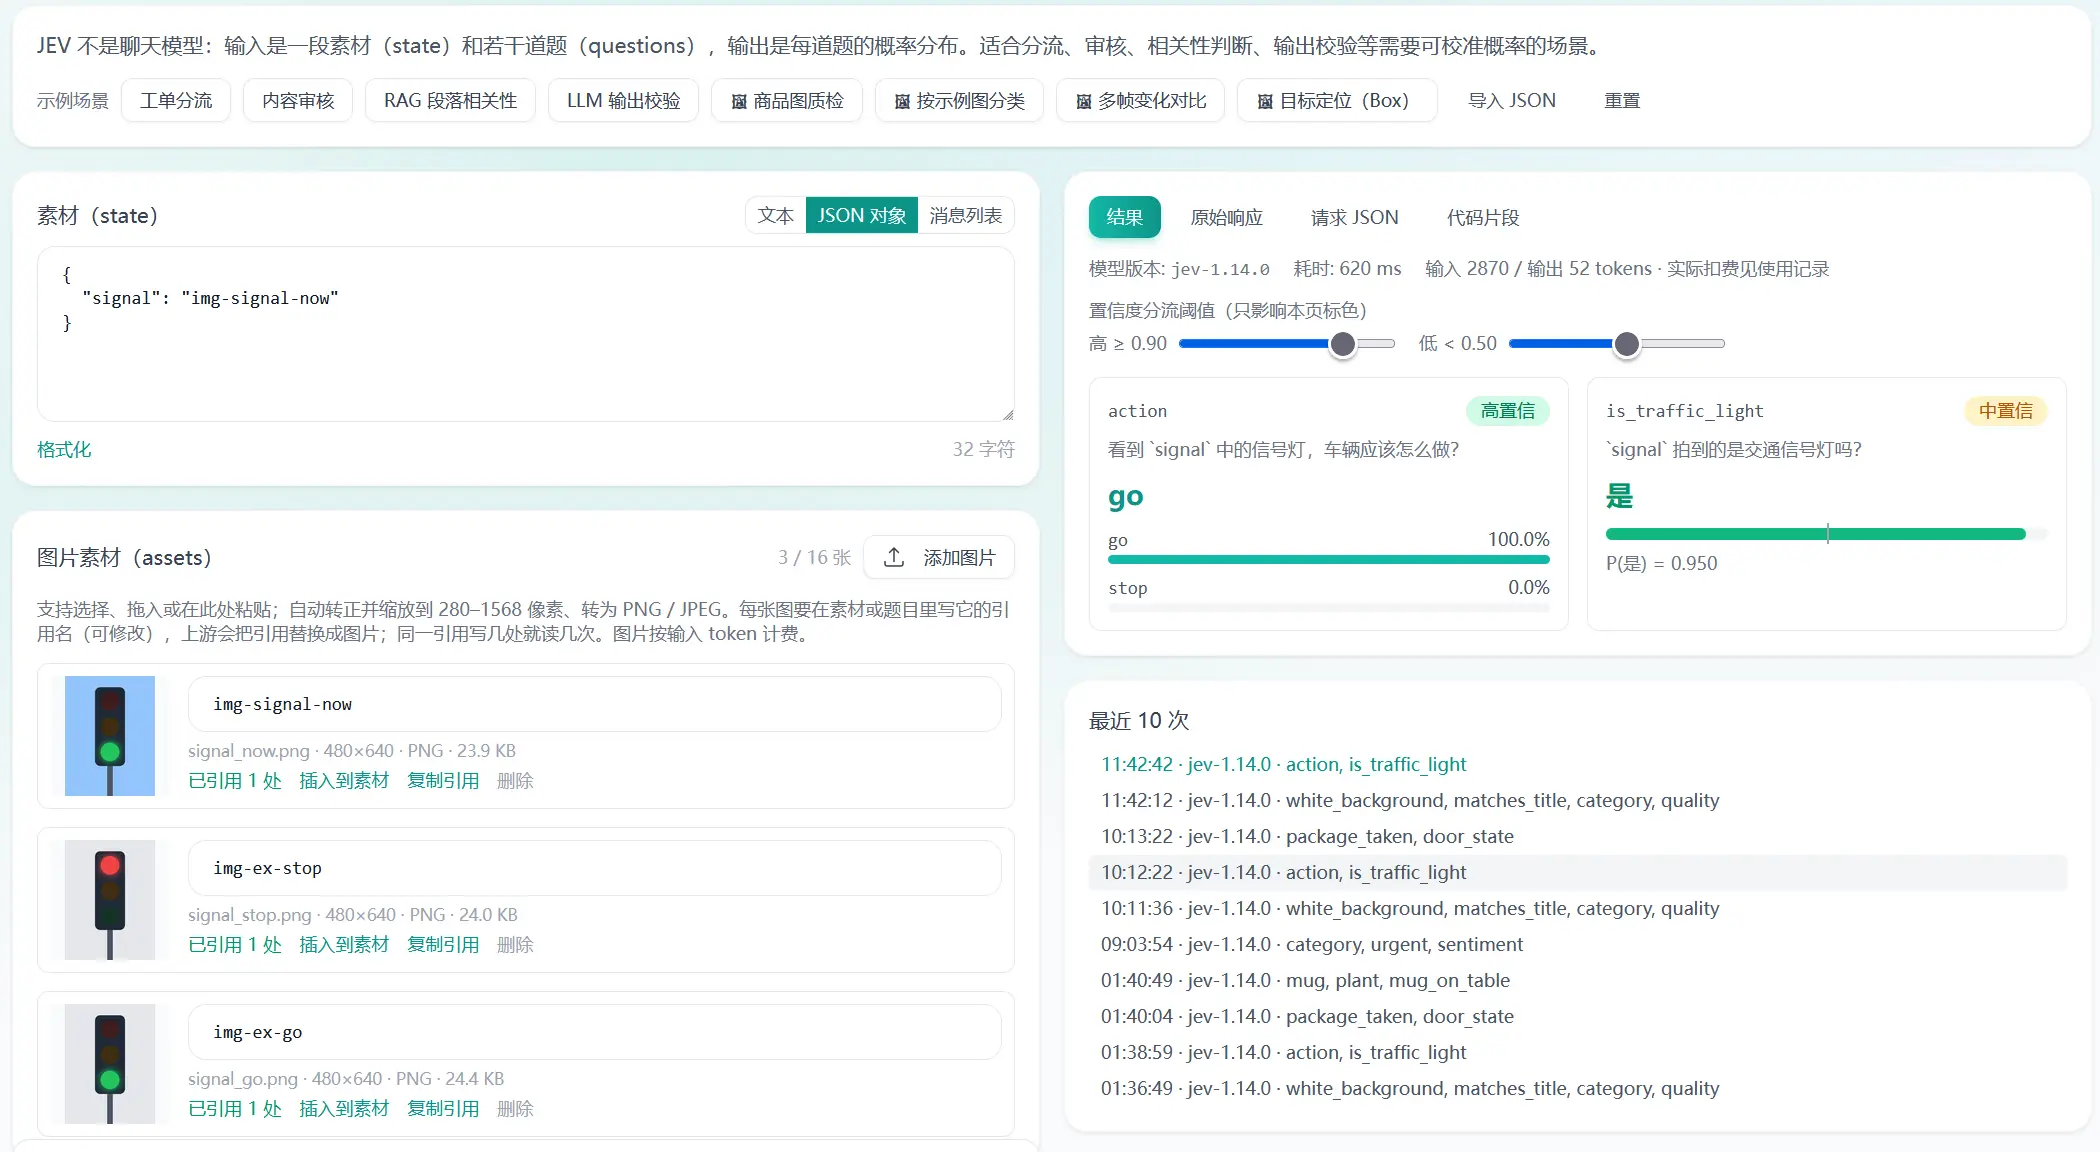This screenshot has width=2100, height=1152.
Task: Click 删除 for signal_go.png
Action: click(515, 1108)
